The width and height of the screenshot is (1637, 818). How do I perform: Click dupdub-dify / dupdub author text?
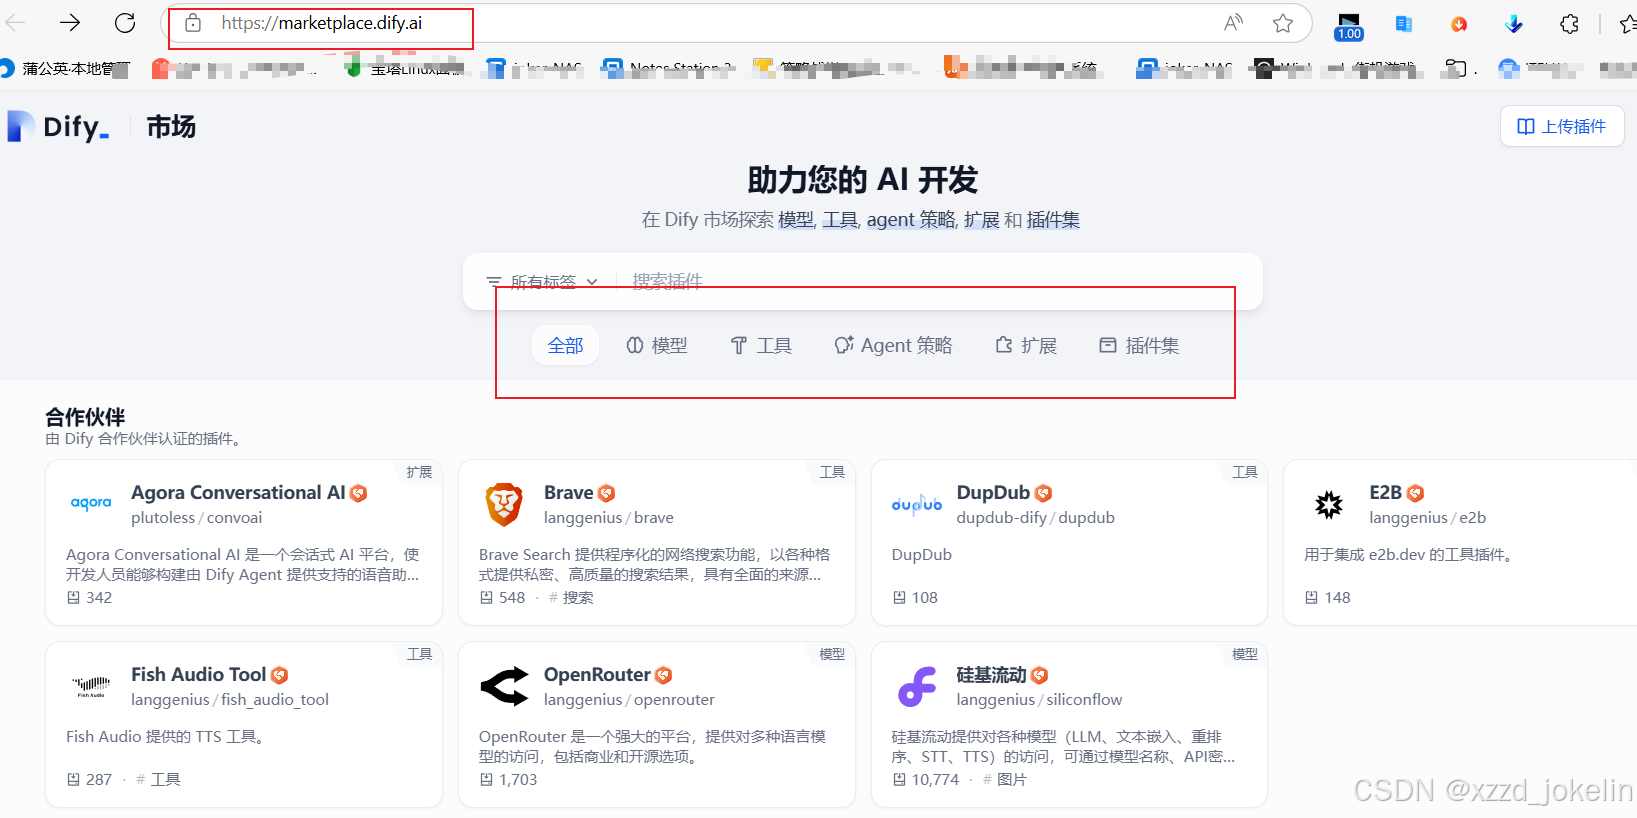click(x=1036, y=518)
